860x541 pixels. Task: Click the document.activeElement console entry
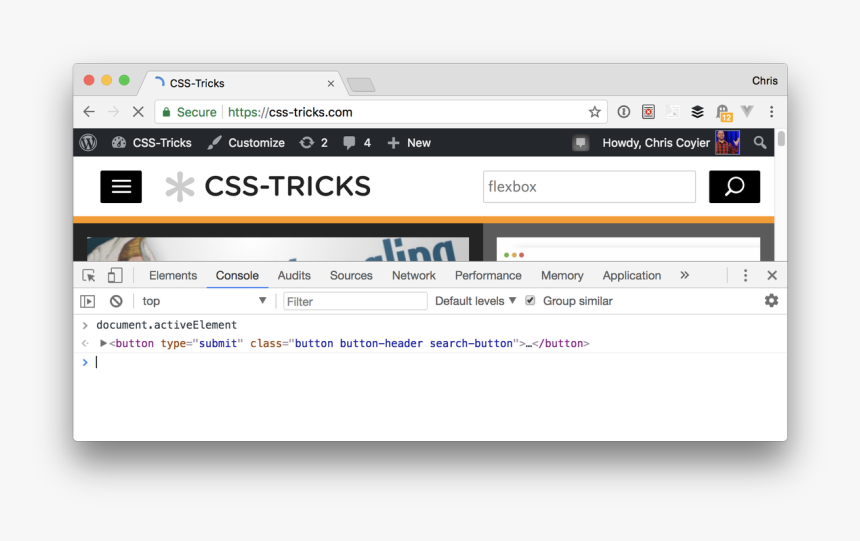point(167,325)
